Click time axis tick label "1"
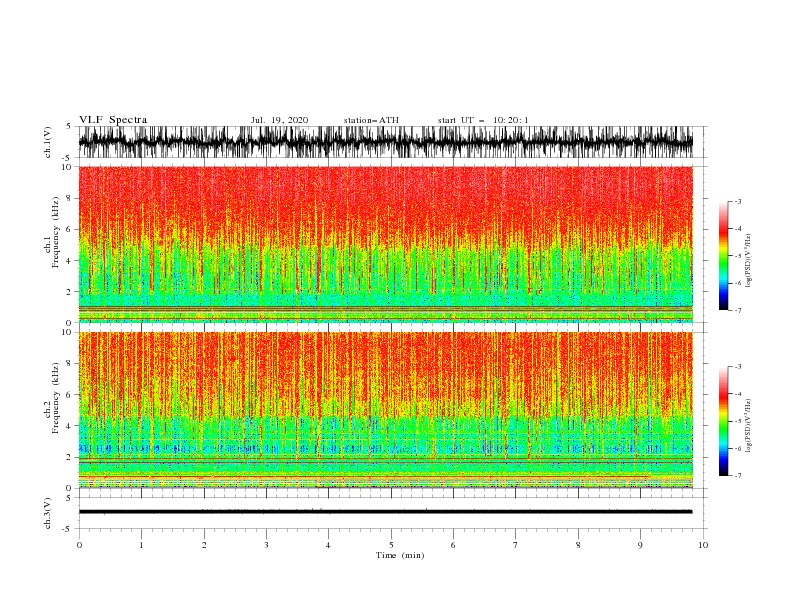This screenshot has height=612, width=792. click(141, 545)
